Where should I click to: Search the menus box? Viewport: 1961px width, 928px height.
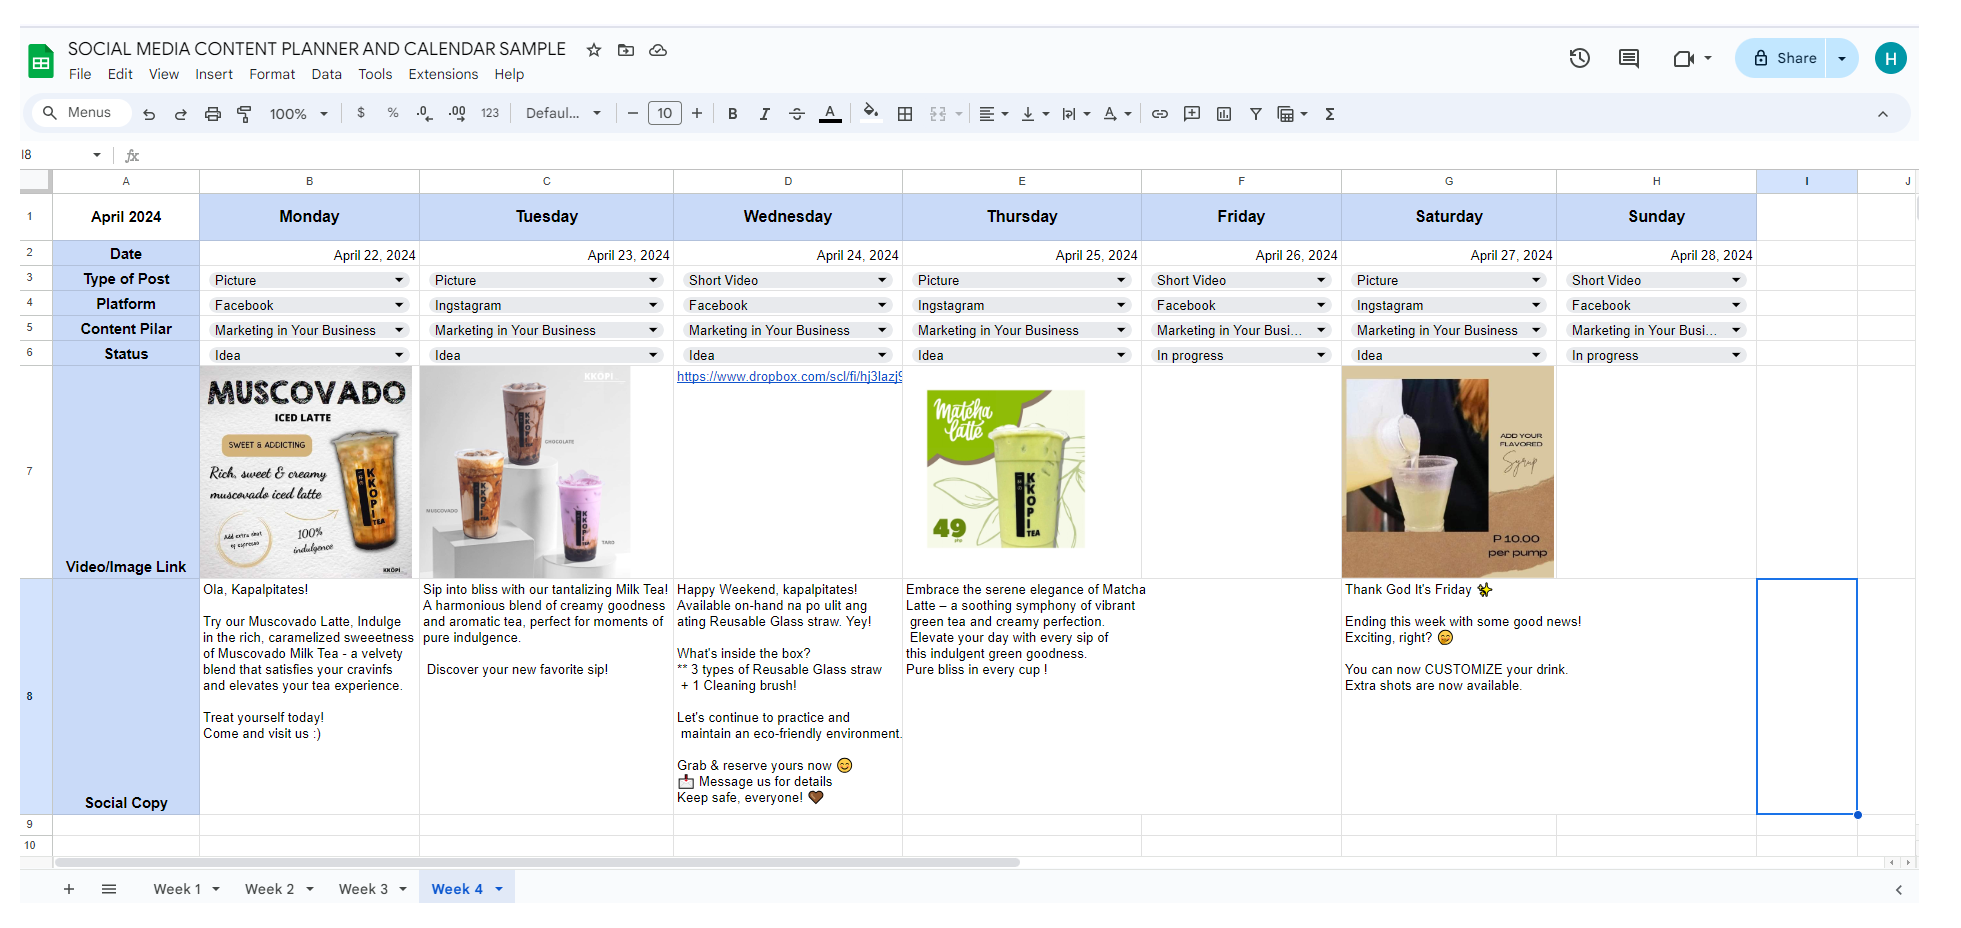[82, 113]
